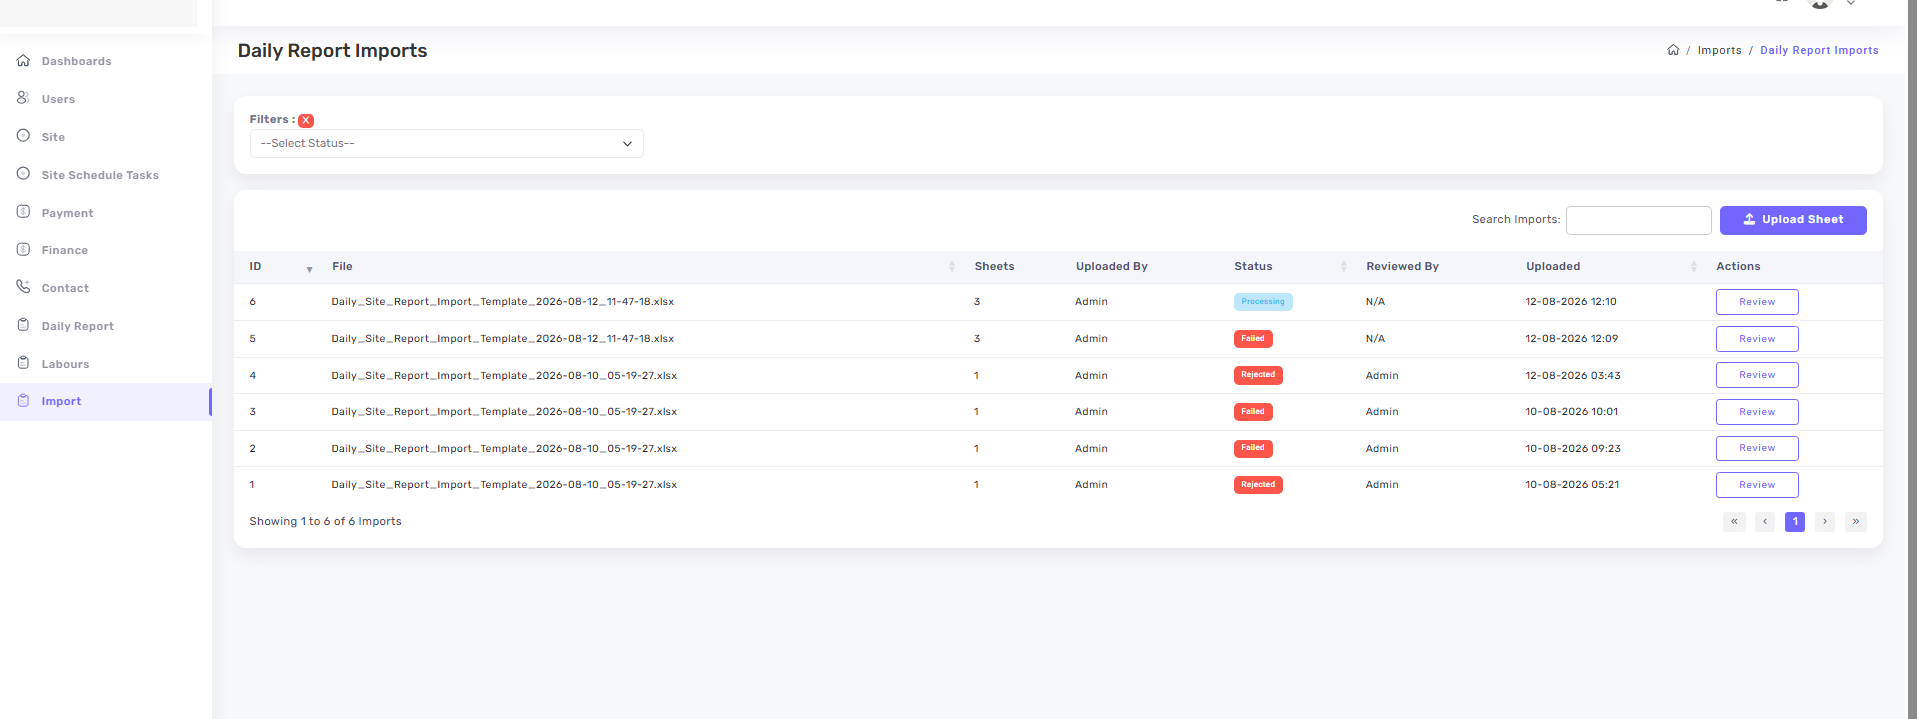Review import ID 1
Image resolution: width=1919 pixels, height=719 pixels.
click(1757, 485)
